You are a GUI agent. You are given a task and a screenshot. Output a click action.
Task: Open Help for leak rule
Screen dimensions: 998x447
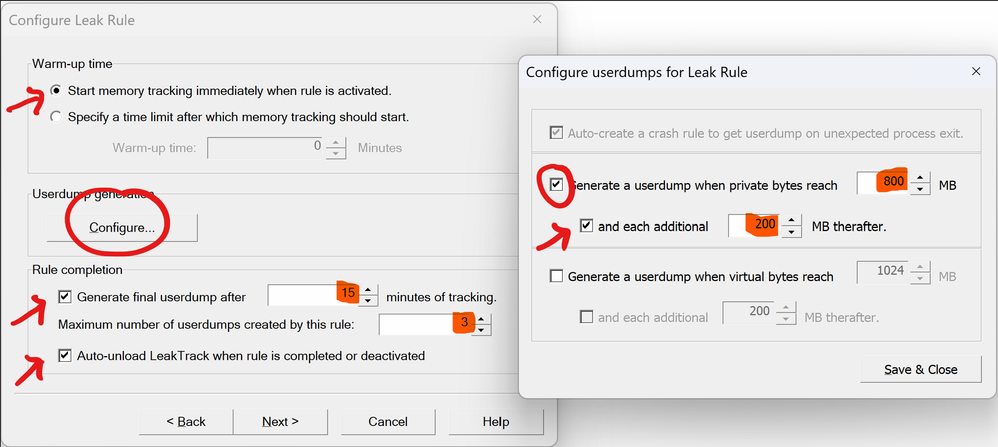[496, 421]
